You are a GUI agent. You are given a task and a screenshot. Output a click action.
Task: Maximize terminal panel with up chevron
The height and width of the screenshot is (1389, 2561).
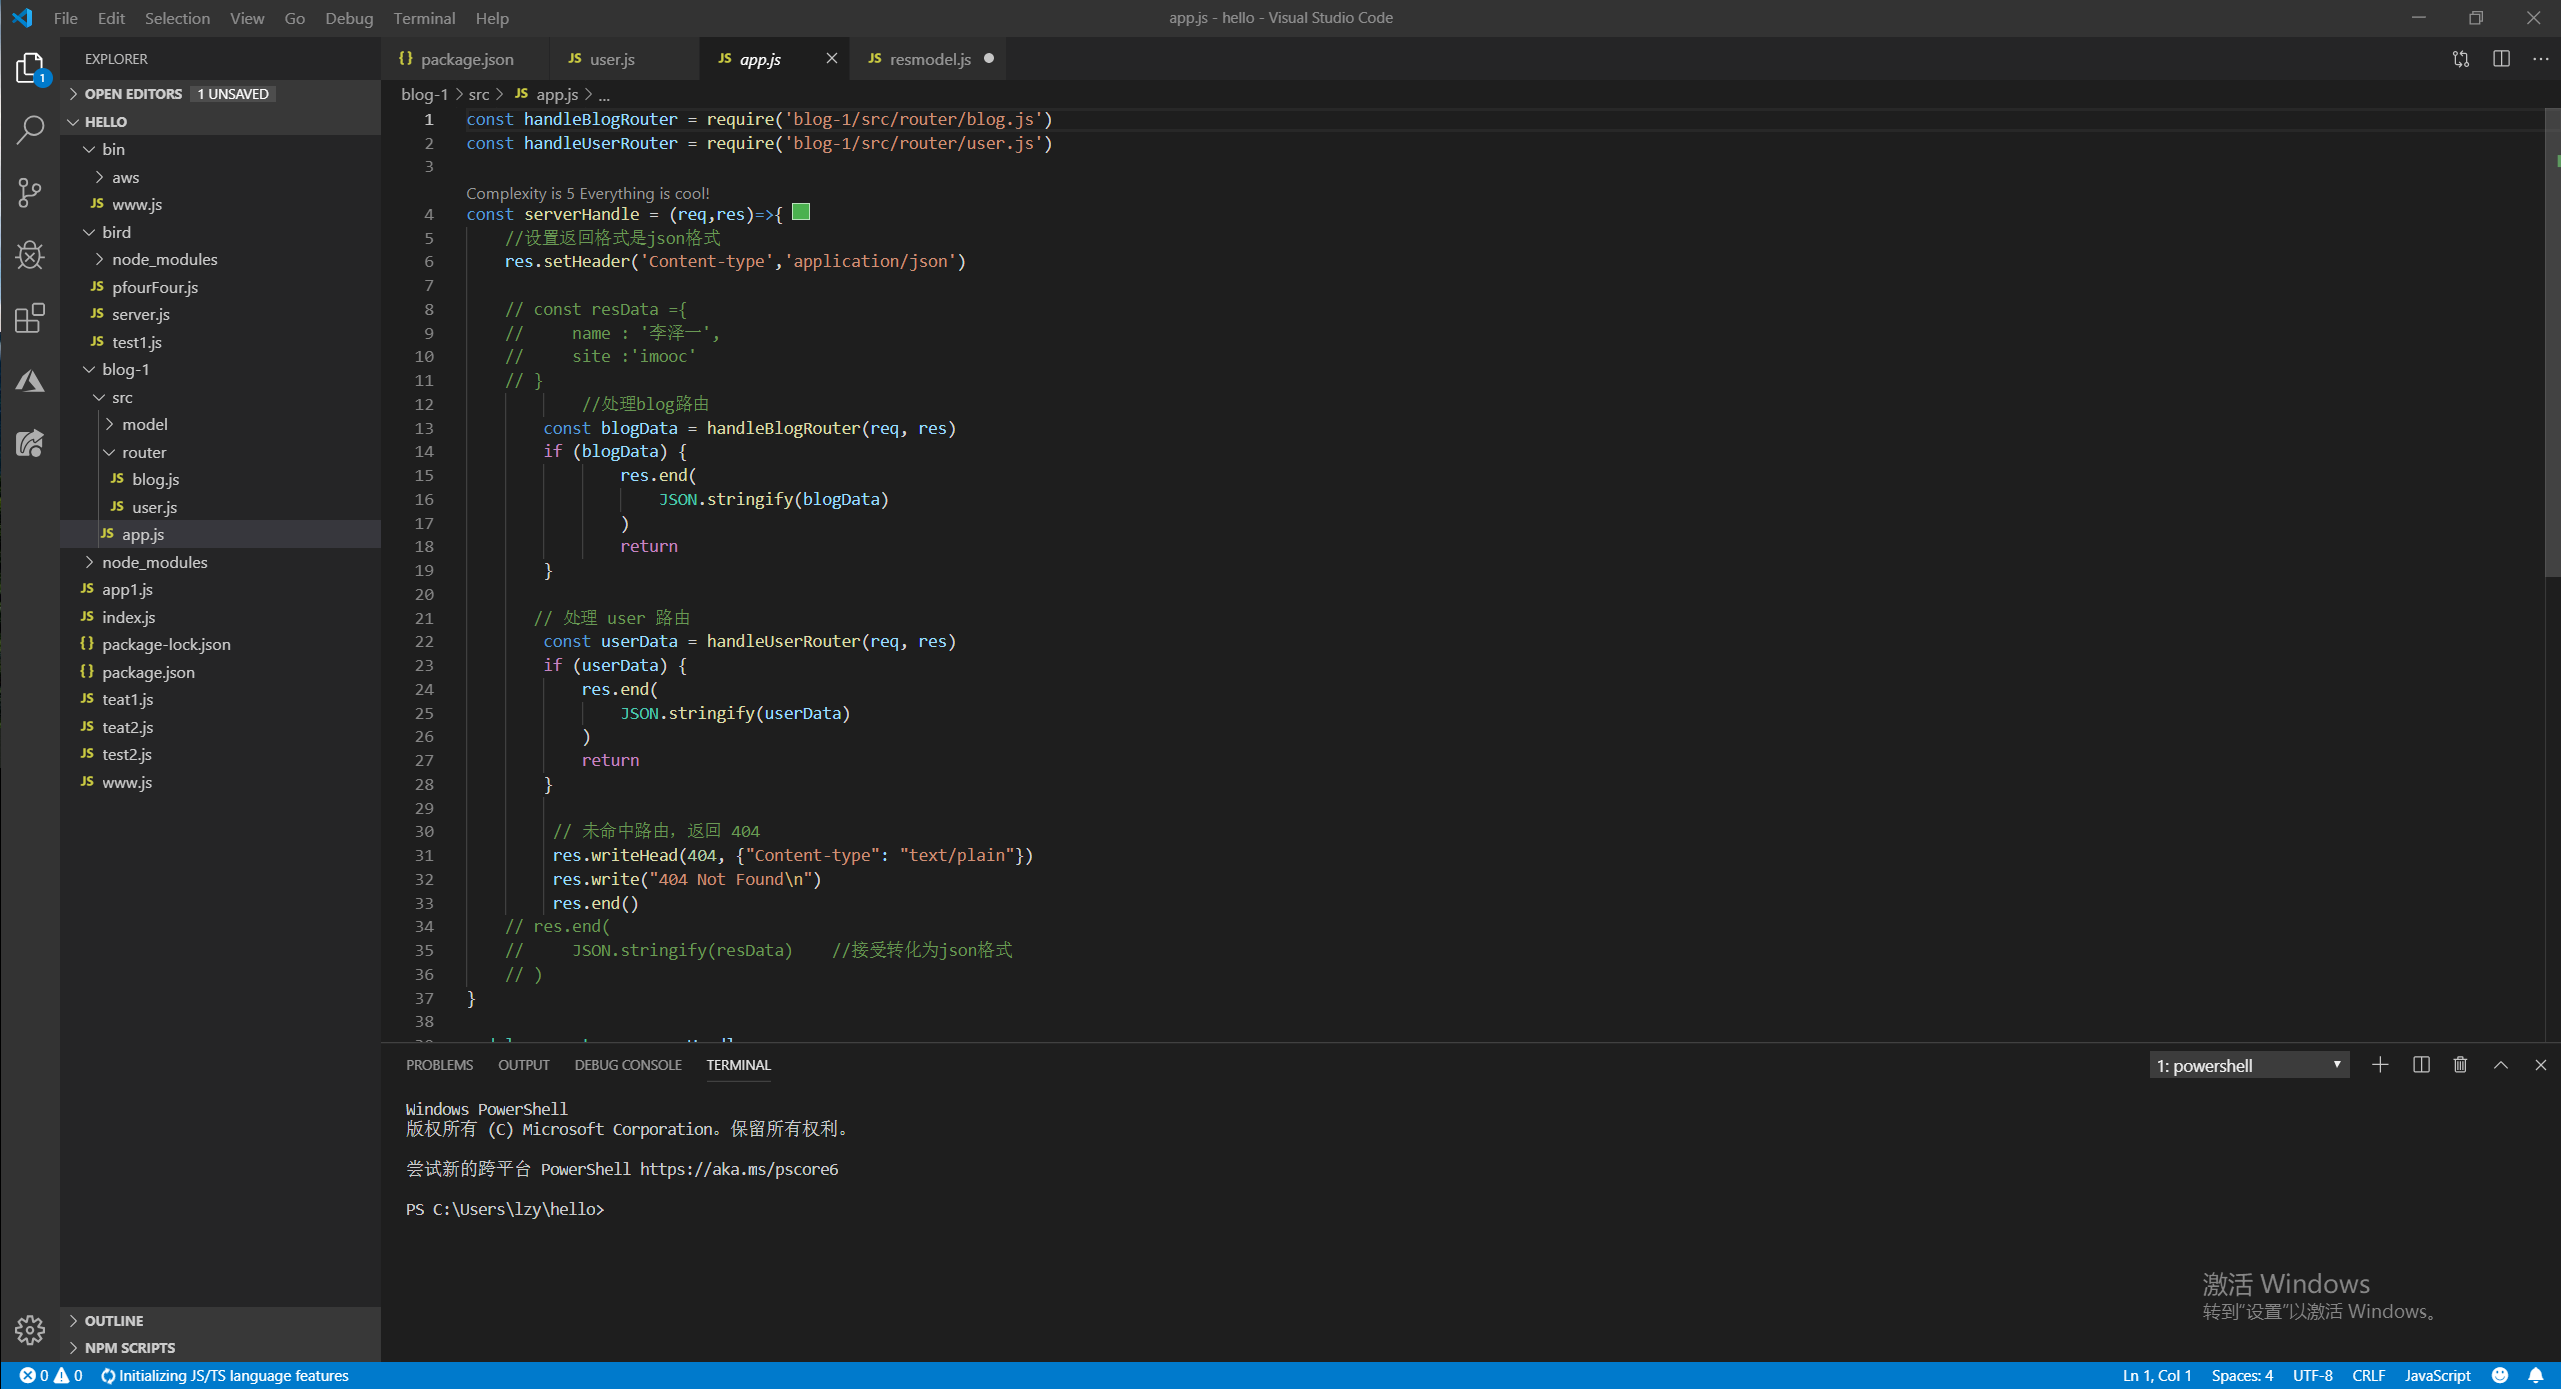pyautogui.click(x=2501, y=1065)
